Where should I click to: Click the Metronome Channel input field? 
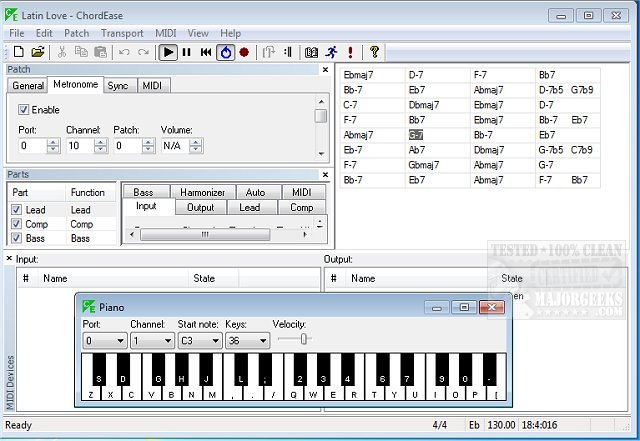pos(81,146)
